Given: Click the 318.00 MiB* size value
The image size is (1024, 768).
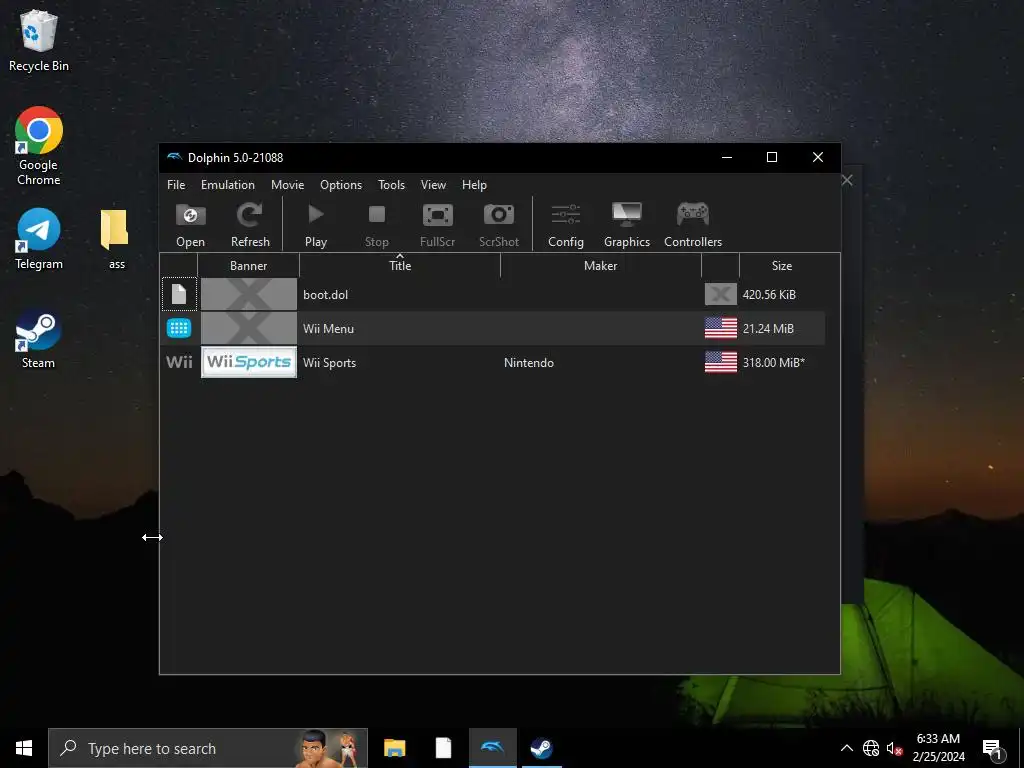Looking at the screenshot, I should click(x=774, y=362).
